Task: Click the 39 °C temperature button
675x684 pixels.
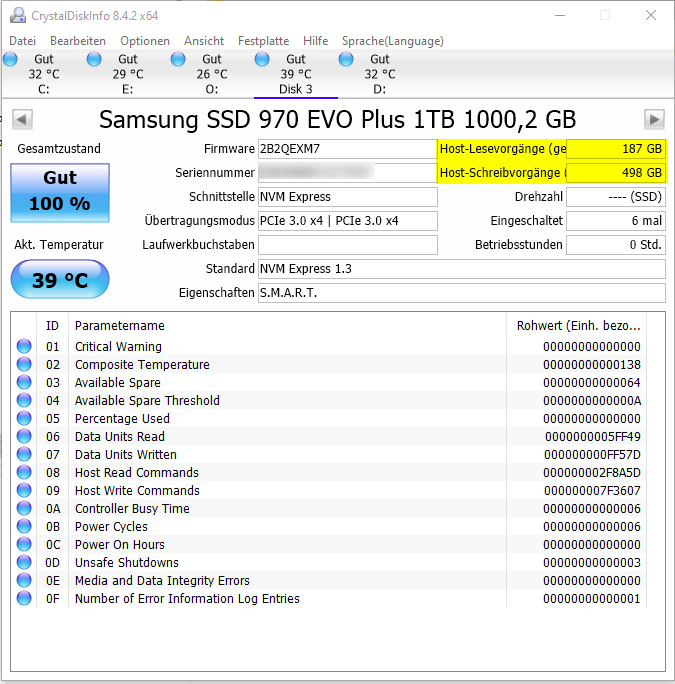Action: coord(60,279)
